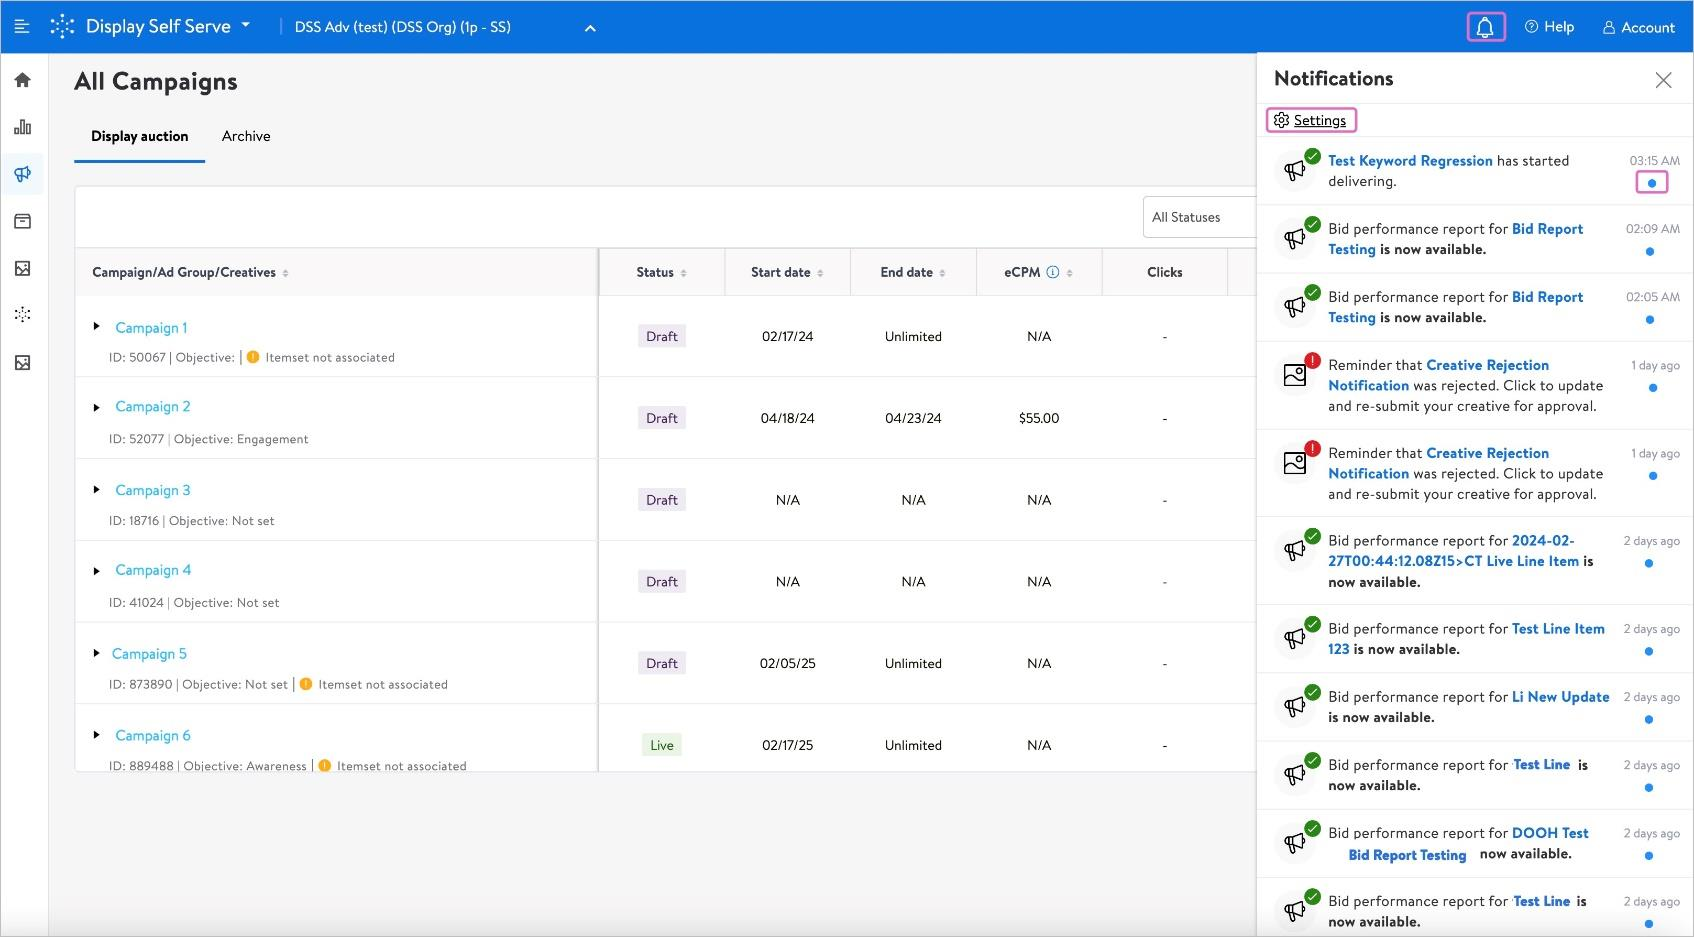Toggle unread dot on Li New Update notification

point(1648,720)
